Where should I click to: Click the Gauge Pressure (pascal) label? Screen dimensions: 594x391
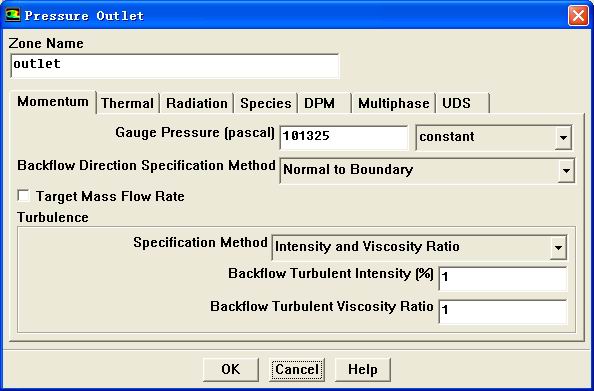coord(195,133)
